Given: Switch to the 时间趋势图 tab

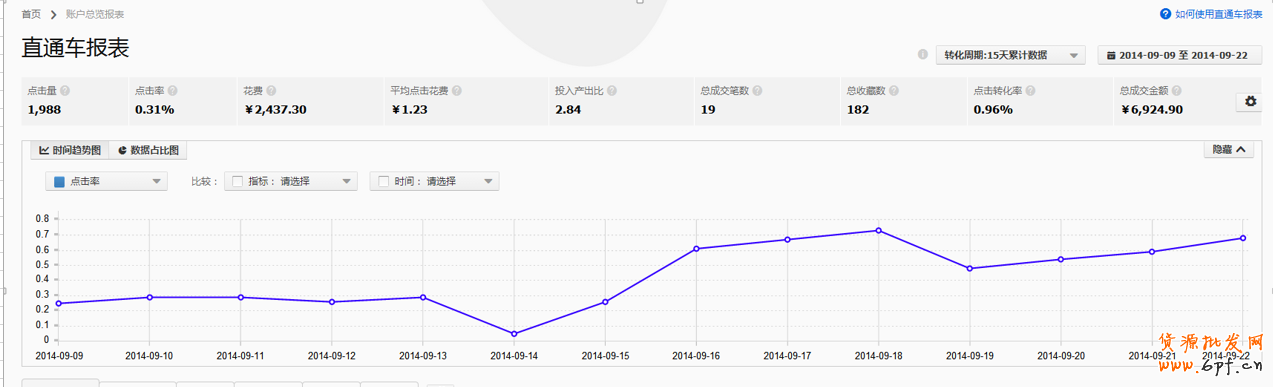Looking at the screenshot, I should 70,150.
